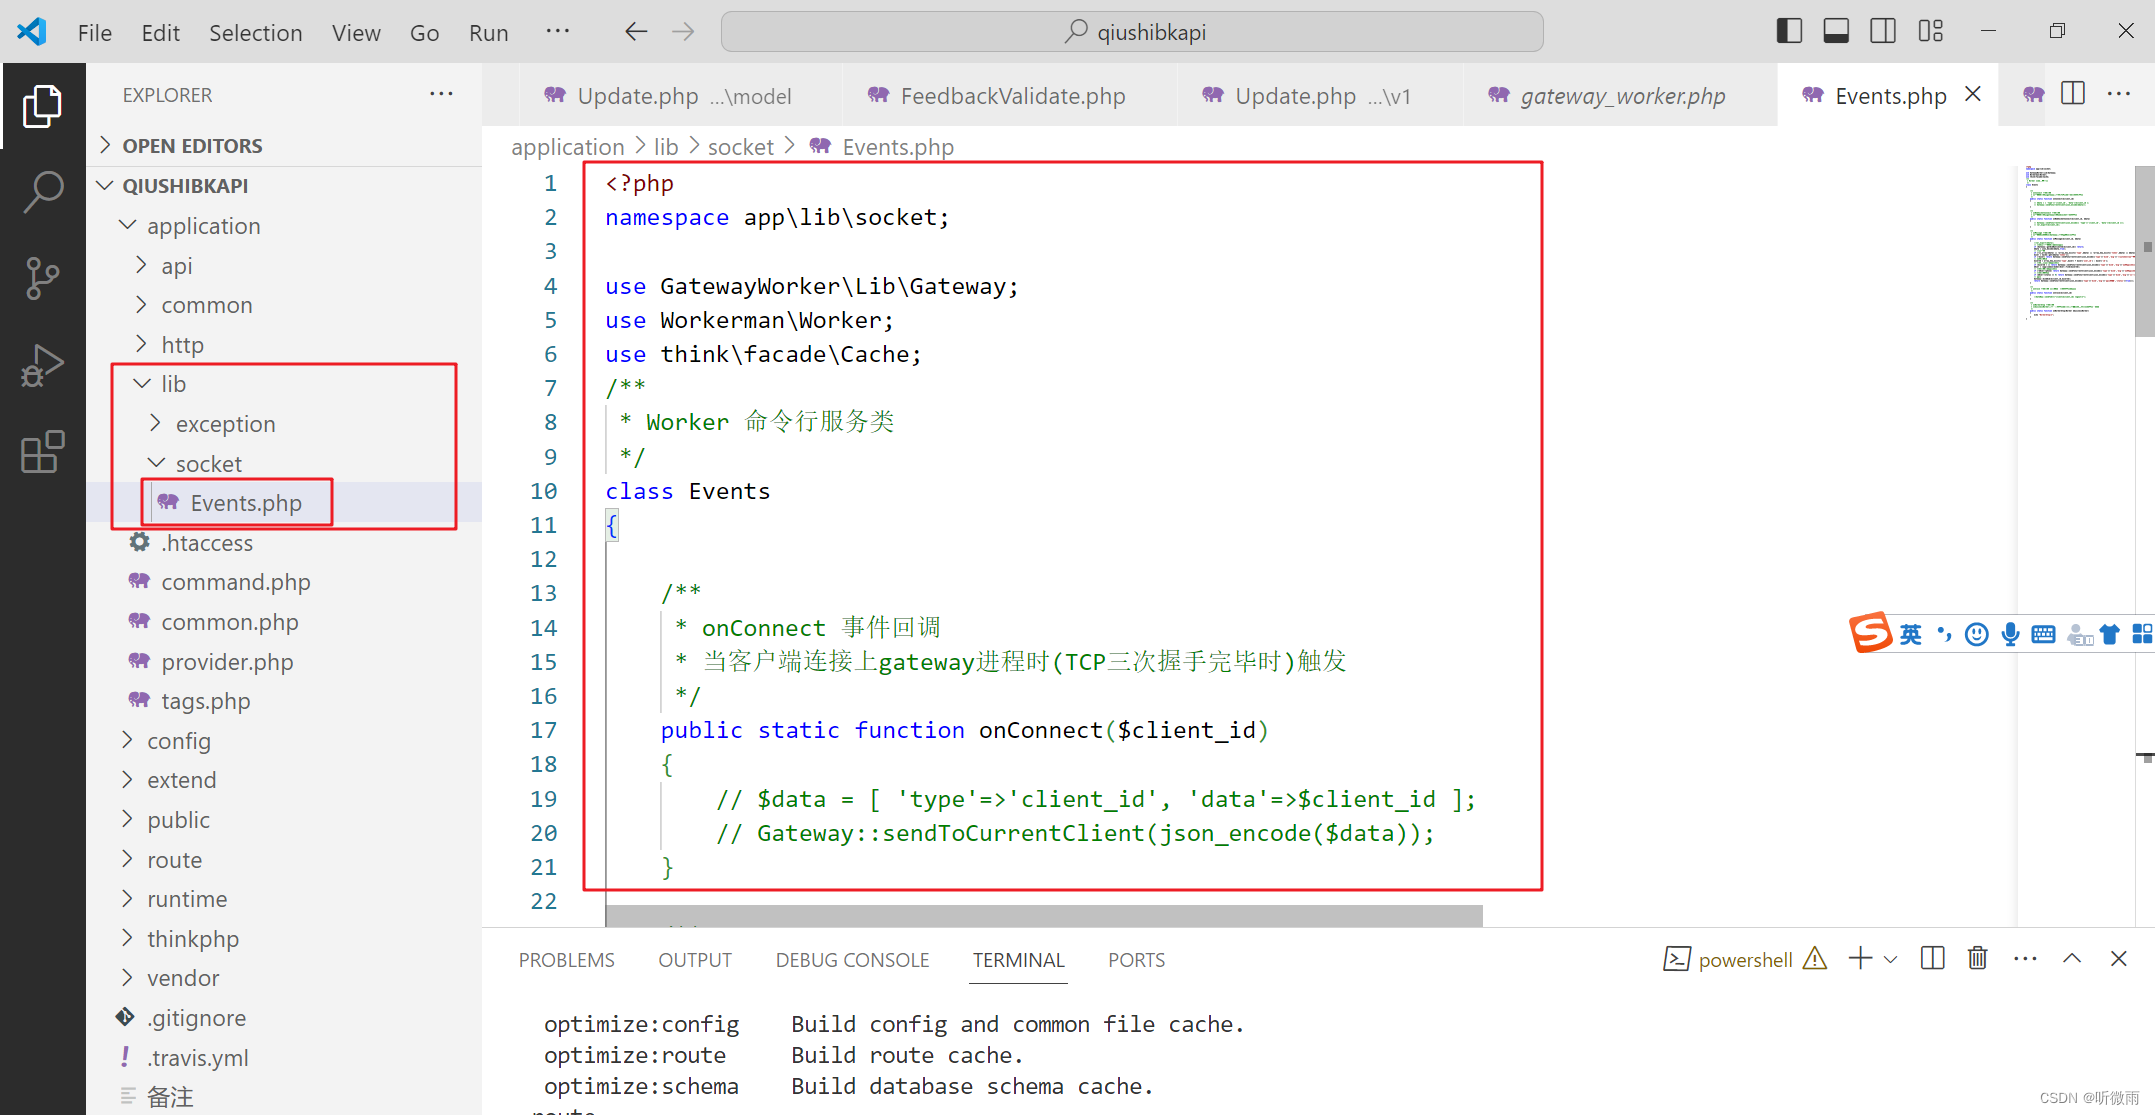This screenshot has width=2155, height=1115.
Task: Open the Run and Debug view
Action: [x=43, y=365]
